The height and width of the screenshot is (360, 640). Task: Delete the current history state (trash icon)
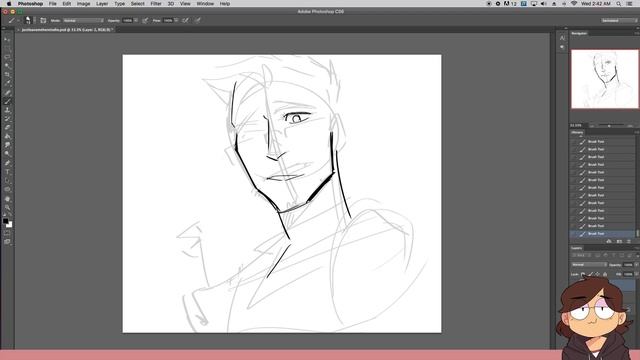[629, 242]
